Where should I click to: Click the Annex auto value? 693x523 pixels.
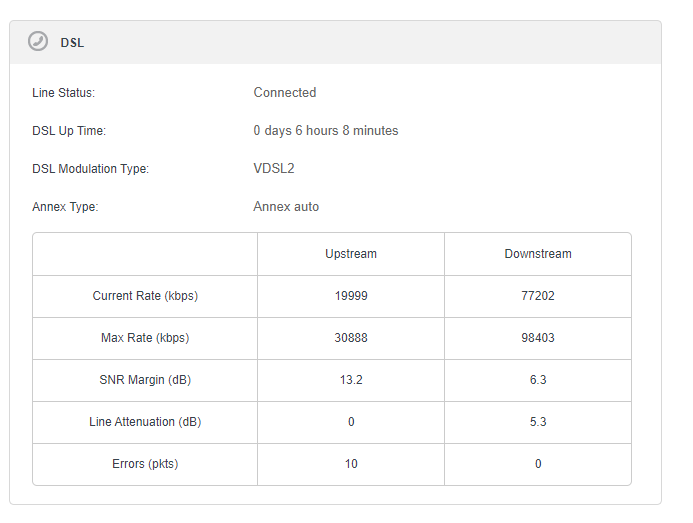(x=286, y=207)
